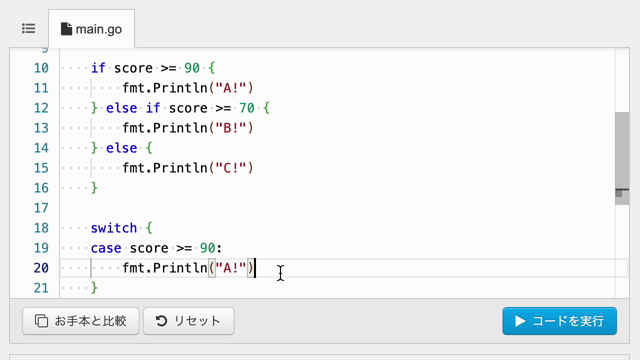Click line number 18 in gutter
The width and height of the screenshot is (640, 360).
point(41,228)
